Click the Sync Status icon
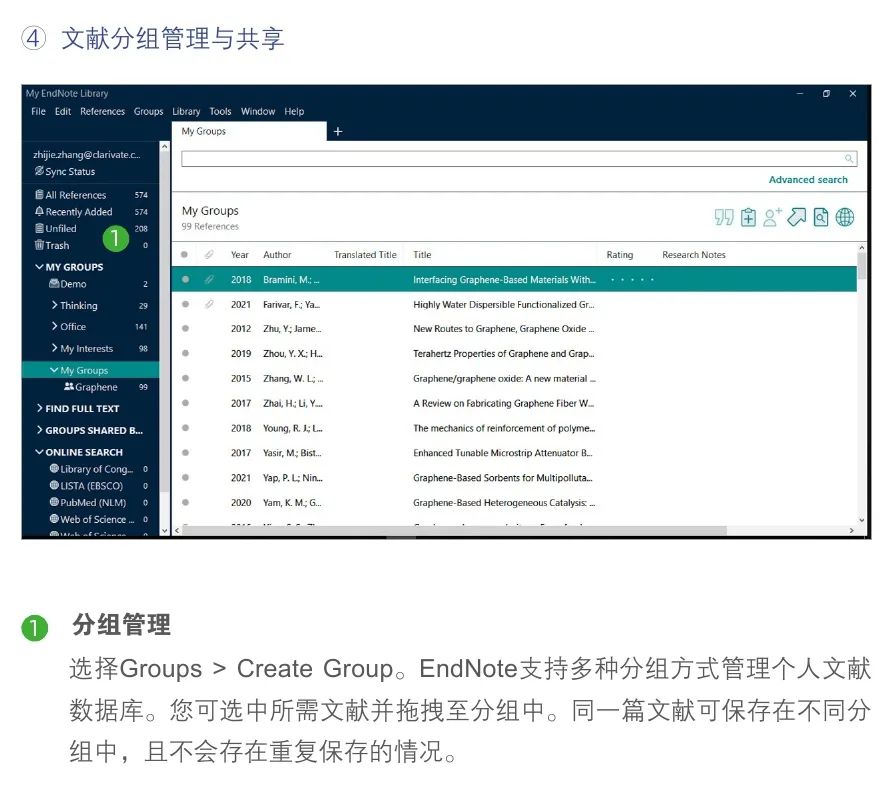 (39, 171)
